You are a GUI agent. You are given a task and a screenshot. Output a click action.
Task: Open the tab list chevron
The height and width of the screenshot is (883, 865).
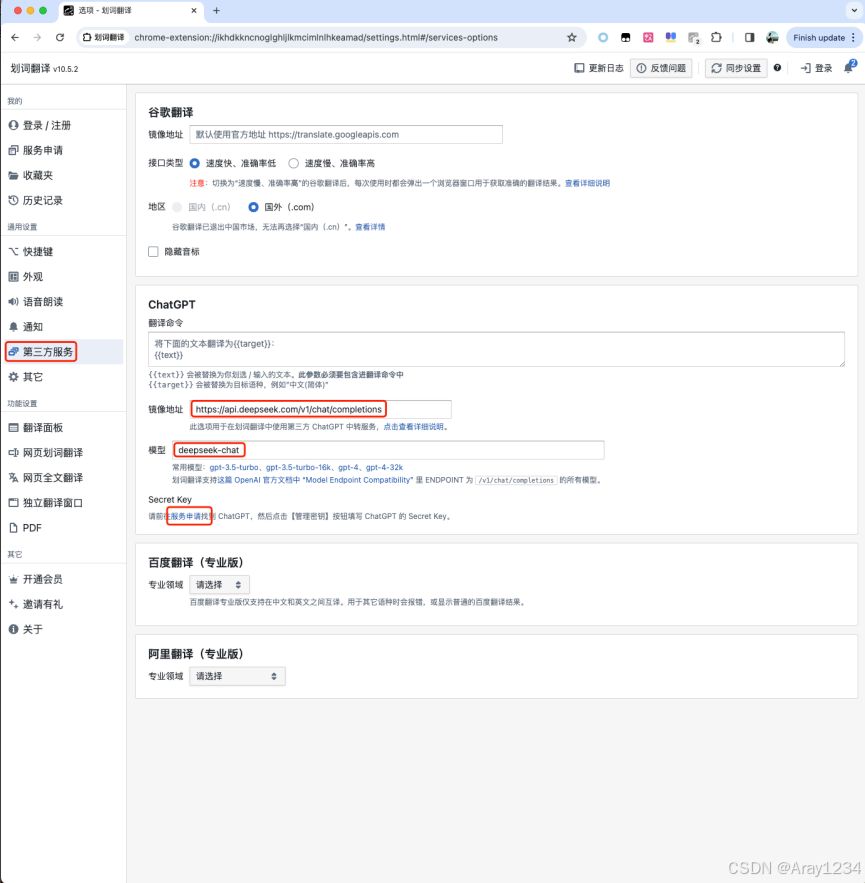(854, 11)
